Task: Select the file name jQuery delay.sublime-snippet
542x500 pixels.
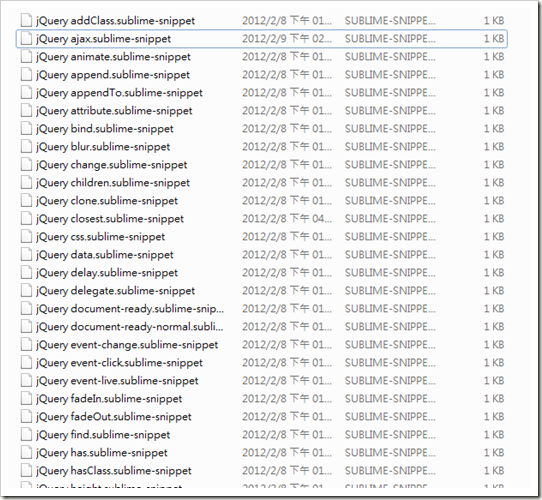Action: pos(107,272)
